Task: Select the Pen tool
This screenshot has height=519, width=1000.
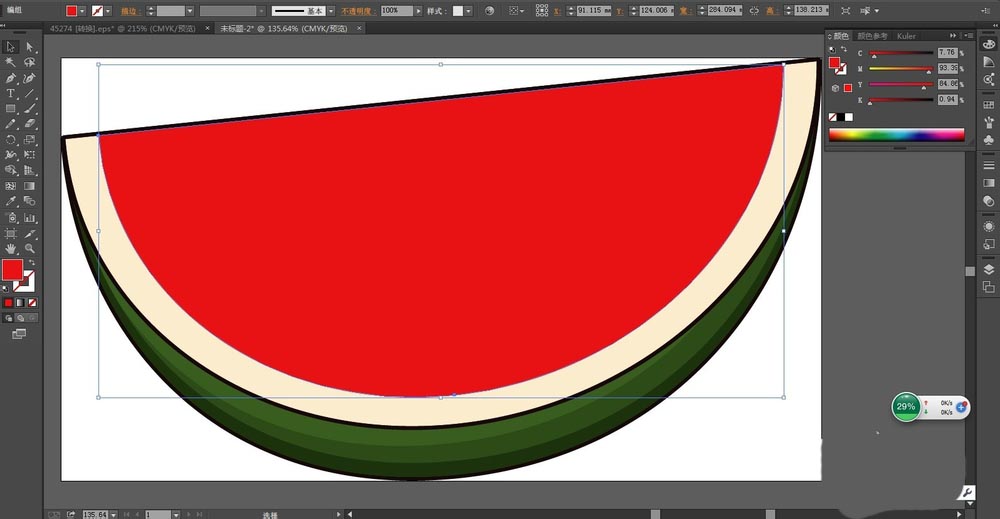Action: [10, 78]
